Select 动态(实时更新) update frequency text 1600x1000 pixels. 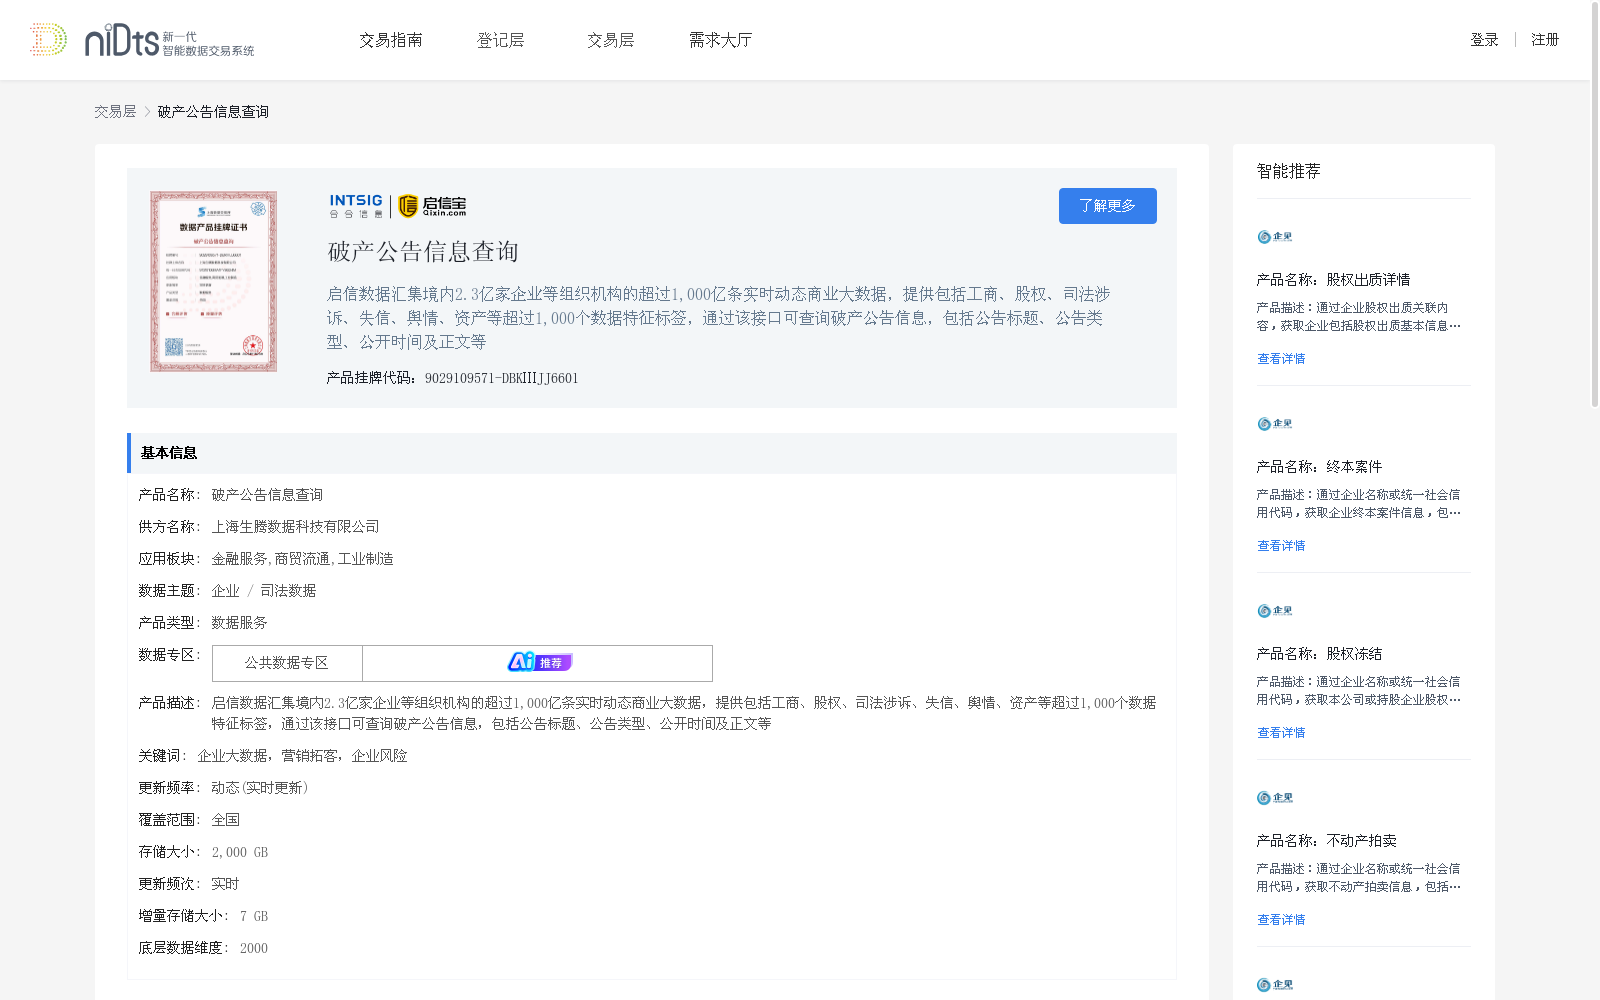(x=260, y=788)
